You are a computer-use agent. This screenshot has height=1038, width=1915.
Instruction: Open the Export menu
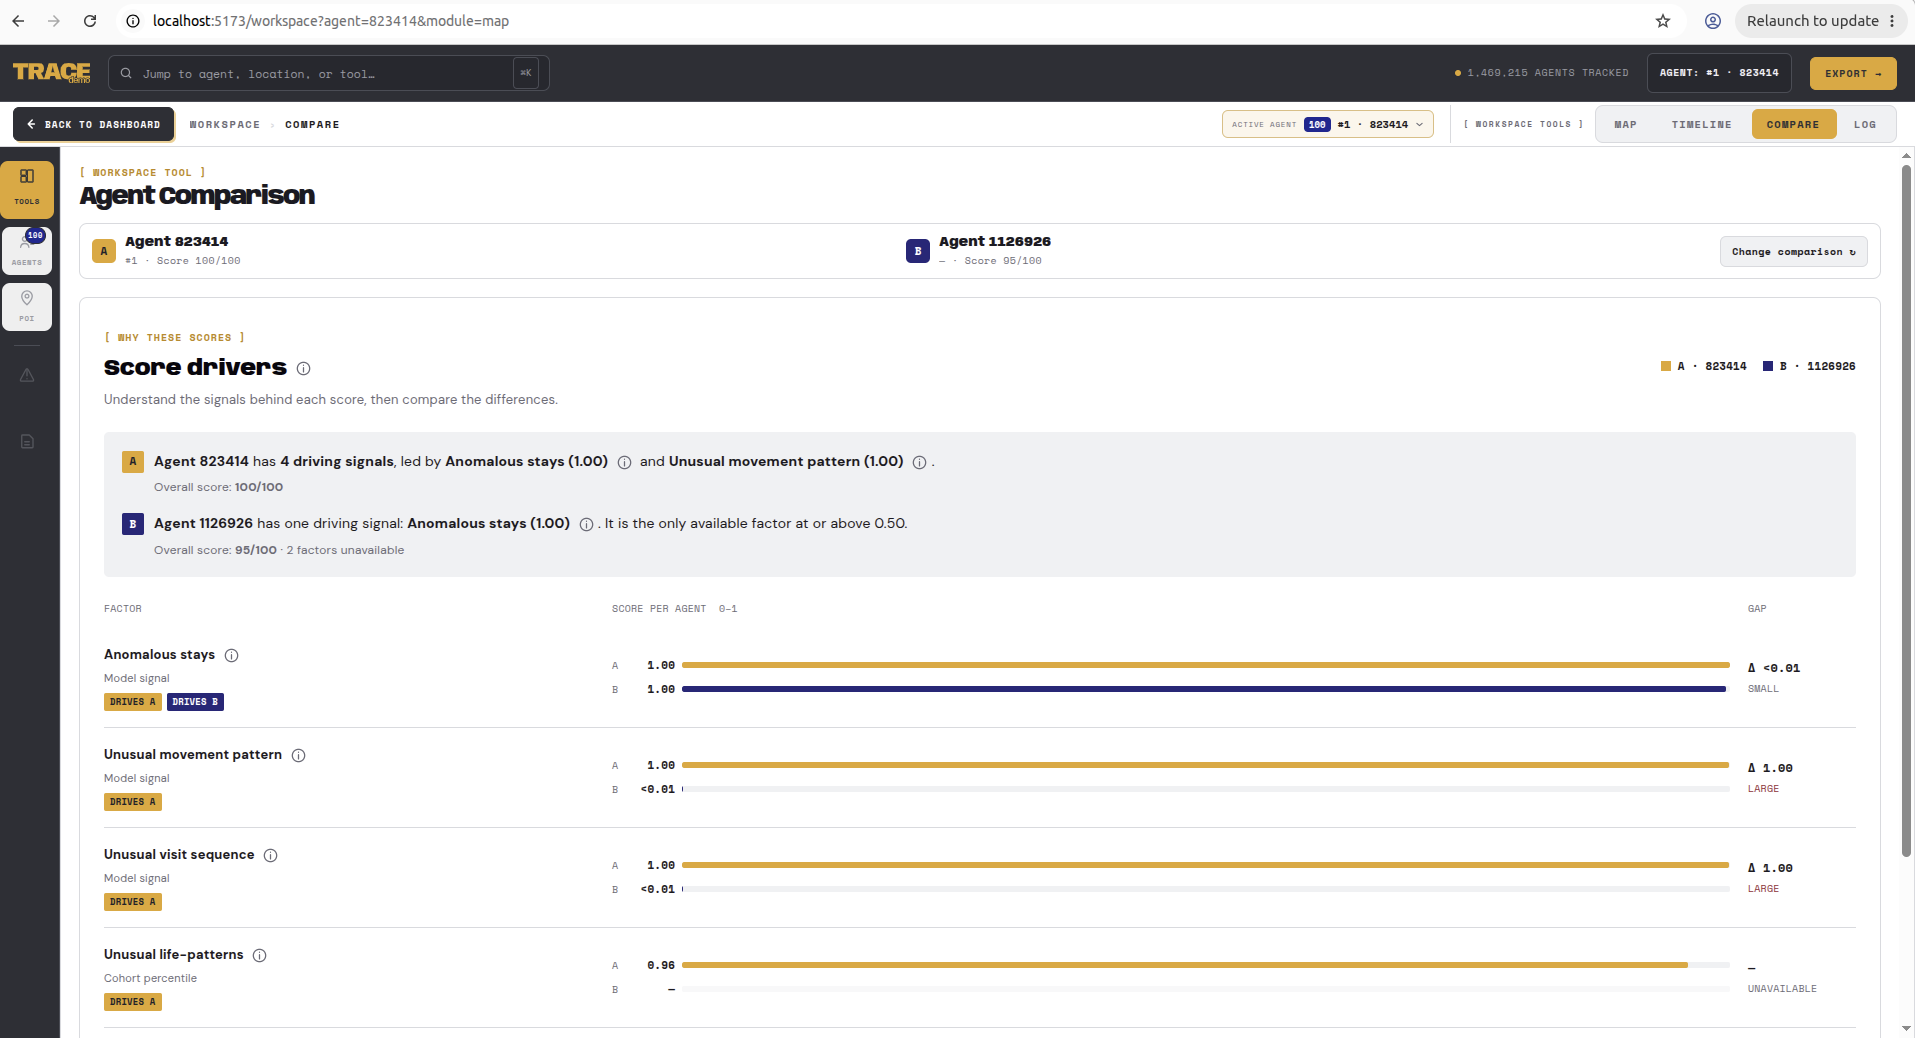1852,73
